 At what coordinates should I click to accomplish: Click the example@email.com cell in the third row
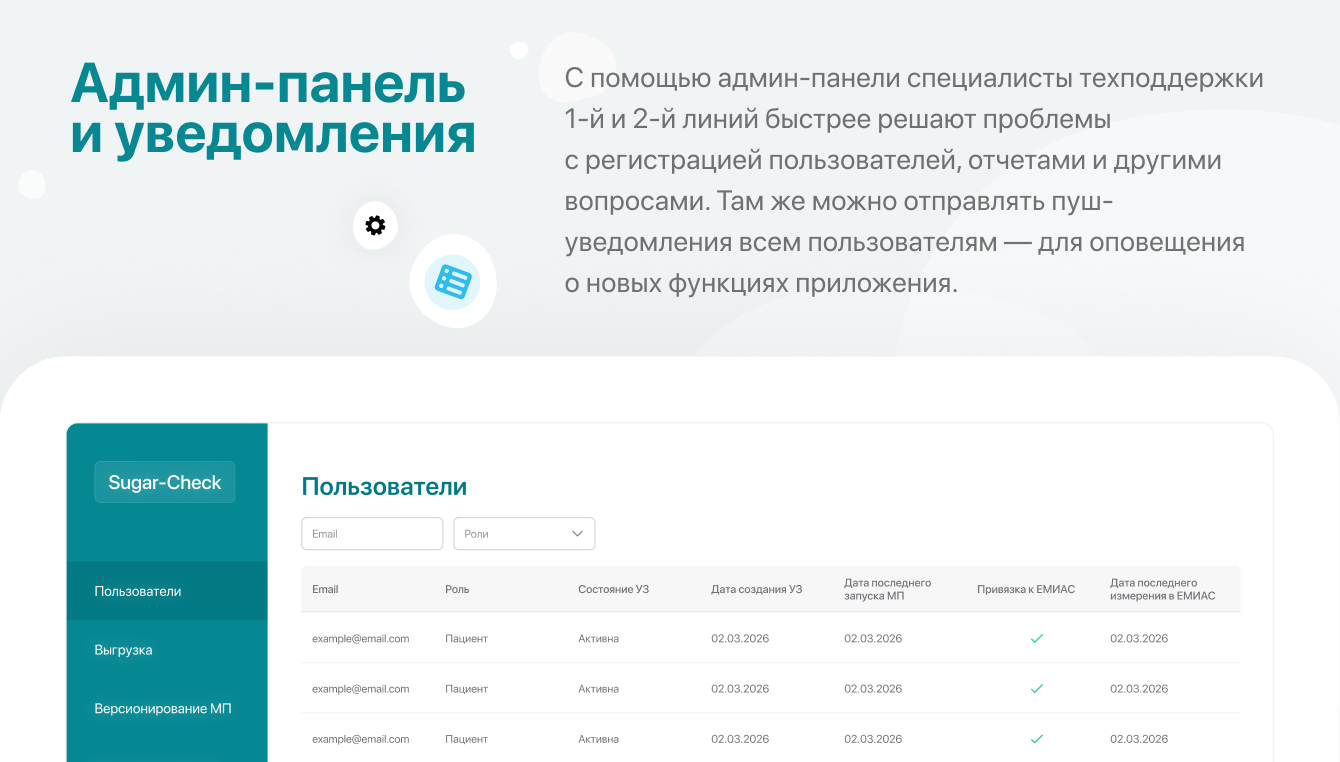click(360, 739)
